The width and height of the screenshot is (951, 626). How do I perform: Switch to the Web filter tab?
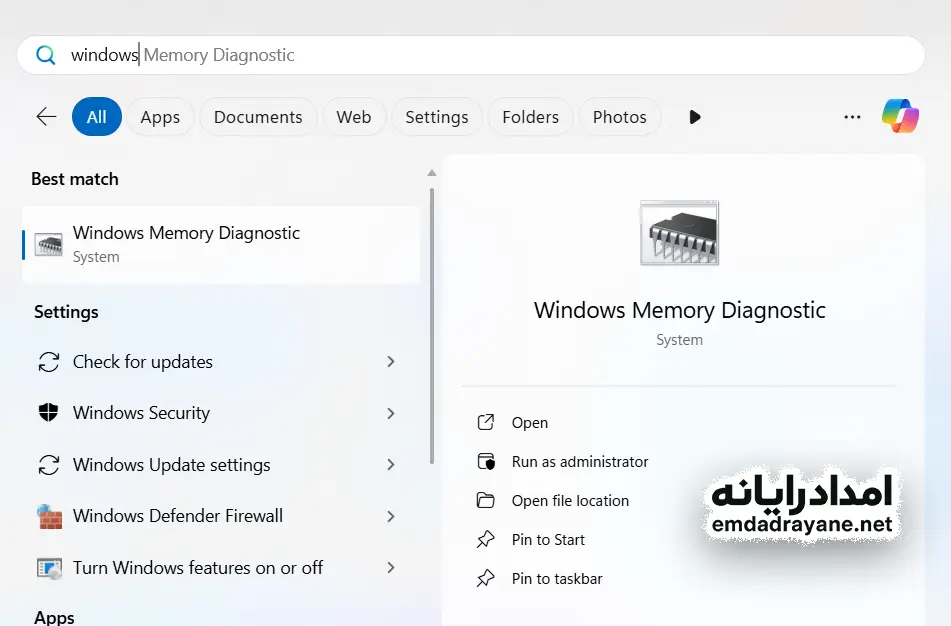(x=353, y=116)
